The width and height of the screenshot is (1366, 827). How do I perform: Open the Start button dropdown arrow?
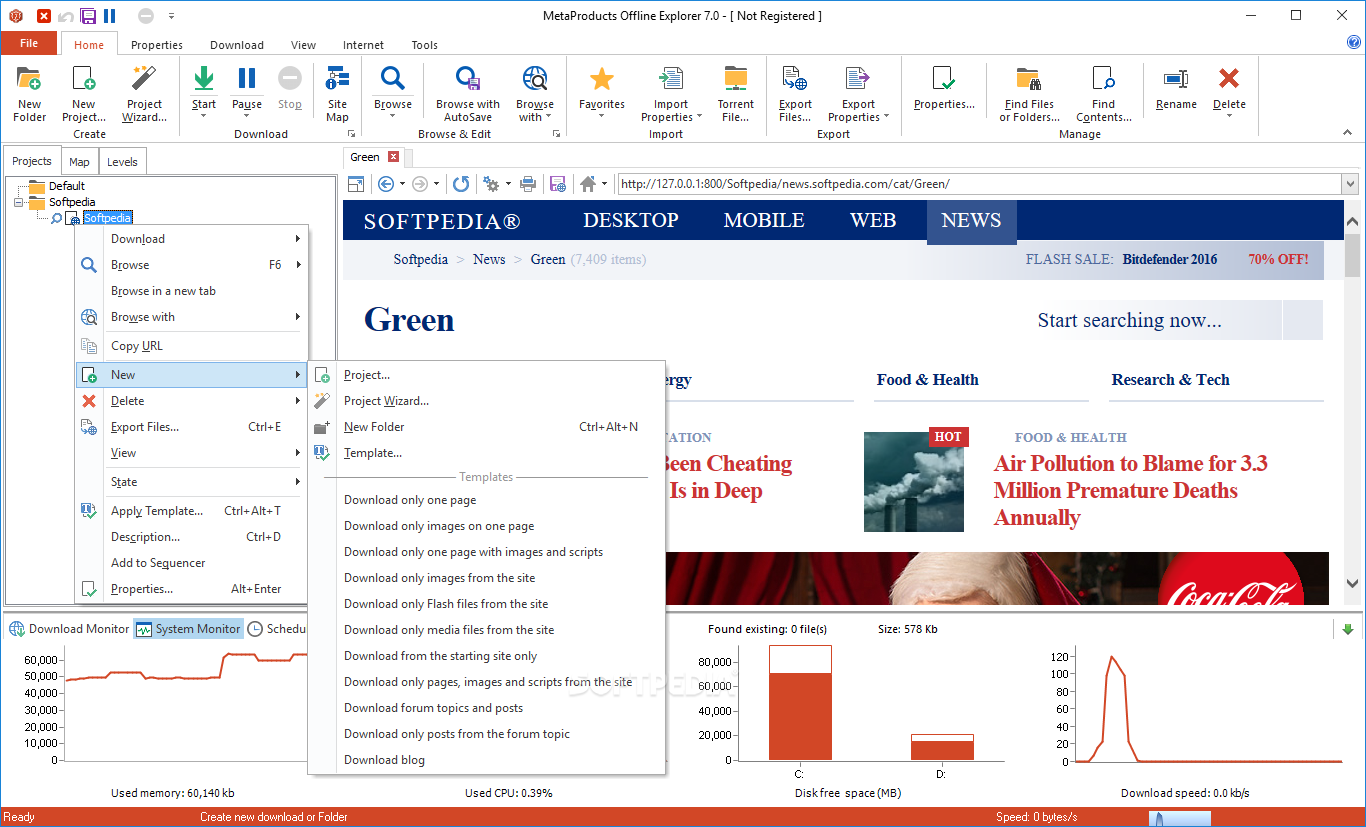204,117
